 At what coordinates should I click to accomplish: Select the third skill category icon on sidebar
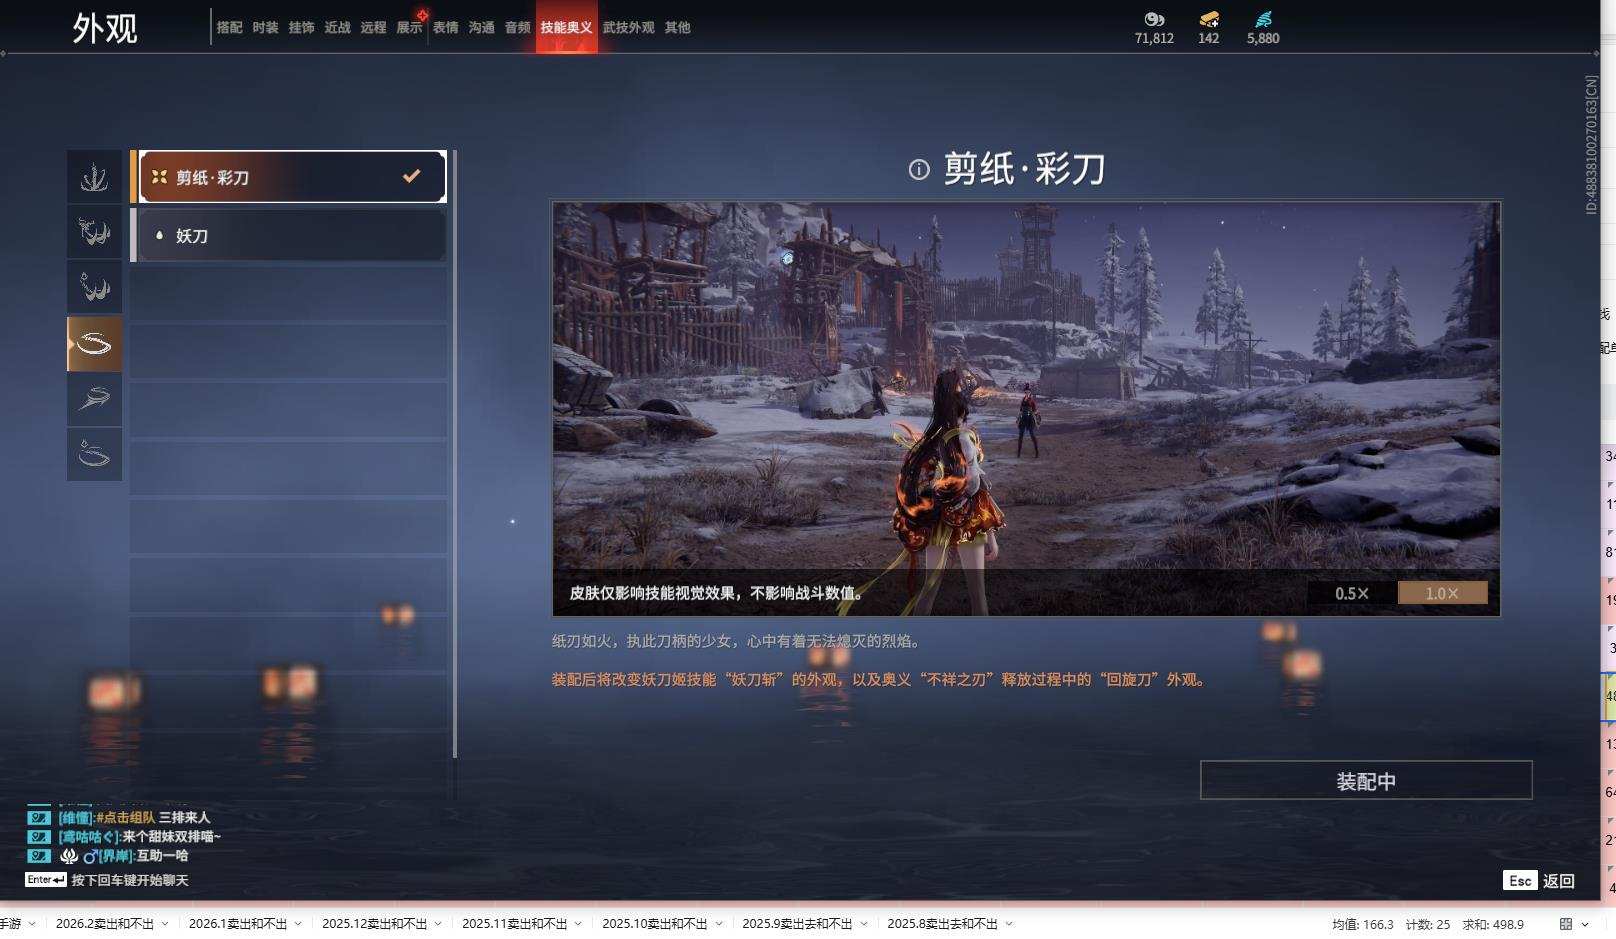pos(94,287)
